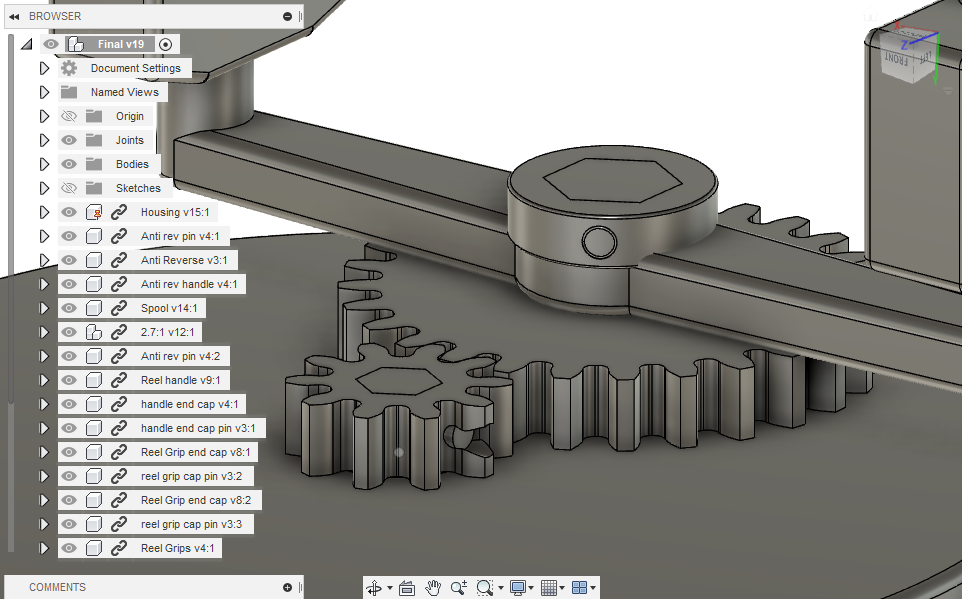The height and width of the screenshot is (599, 962).
Task: Expand the Joints folder
Action: [x=44, y=139]
